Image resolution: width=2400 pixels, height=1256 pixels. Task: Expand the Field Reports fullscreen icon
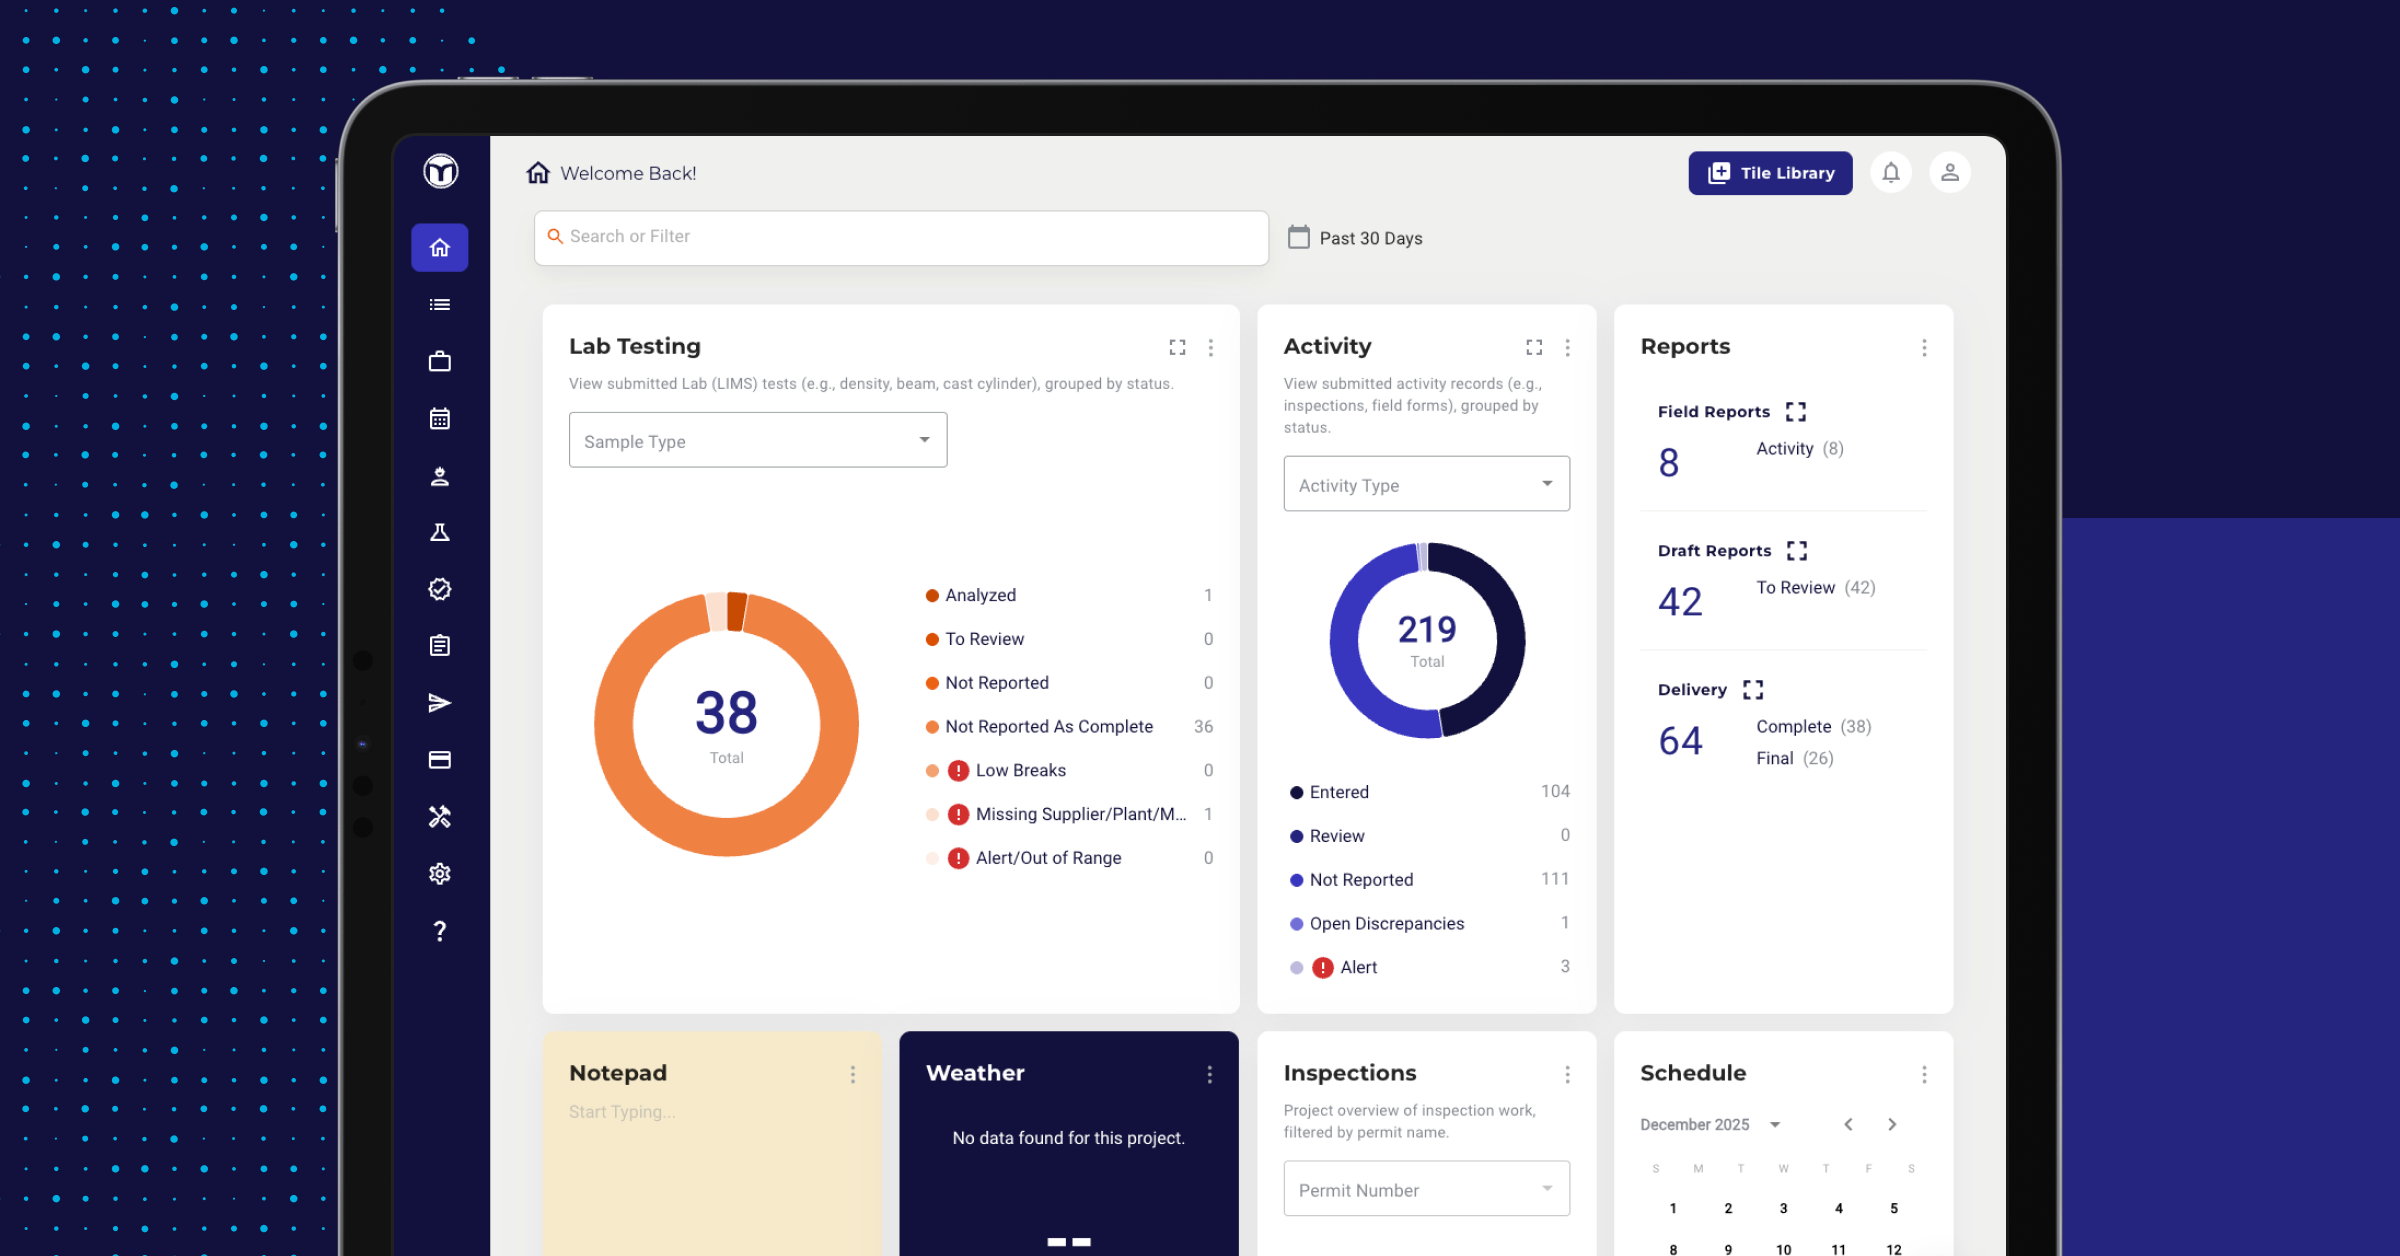tap(1796, 412)
